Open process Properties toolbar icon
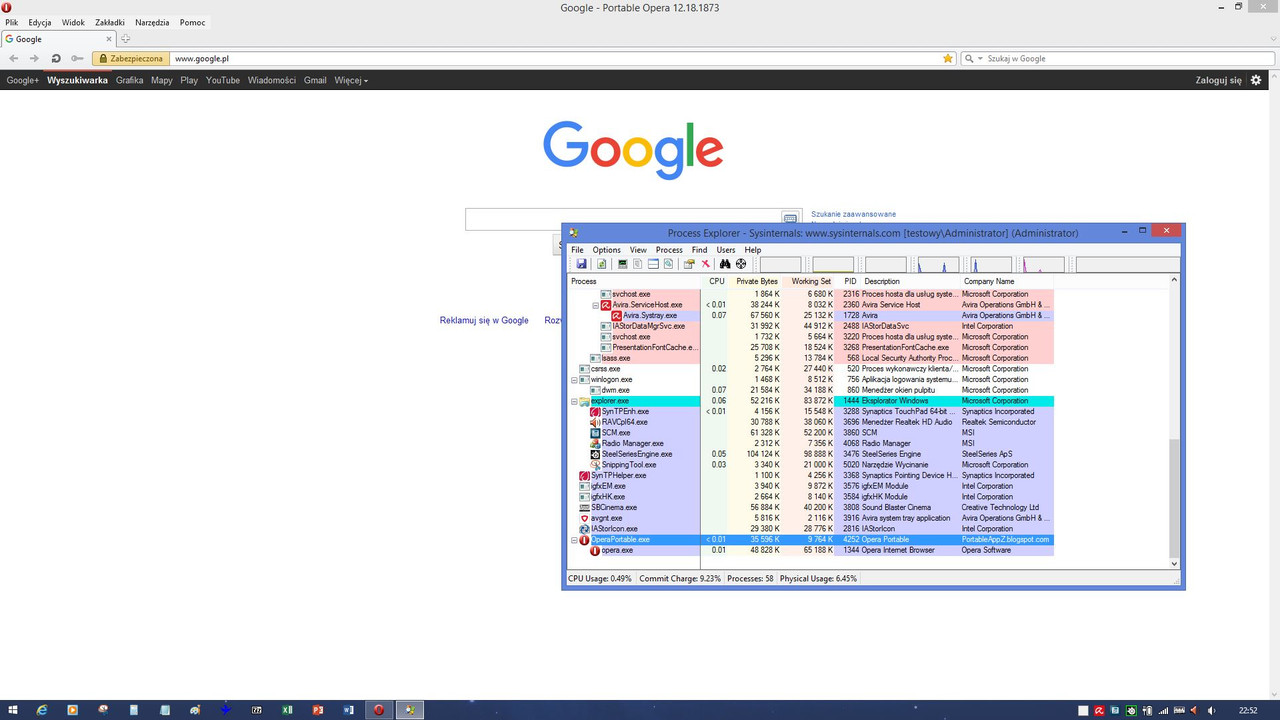The width and height of the screenshot is (1280, 720). [689, 264]
